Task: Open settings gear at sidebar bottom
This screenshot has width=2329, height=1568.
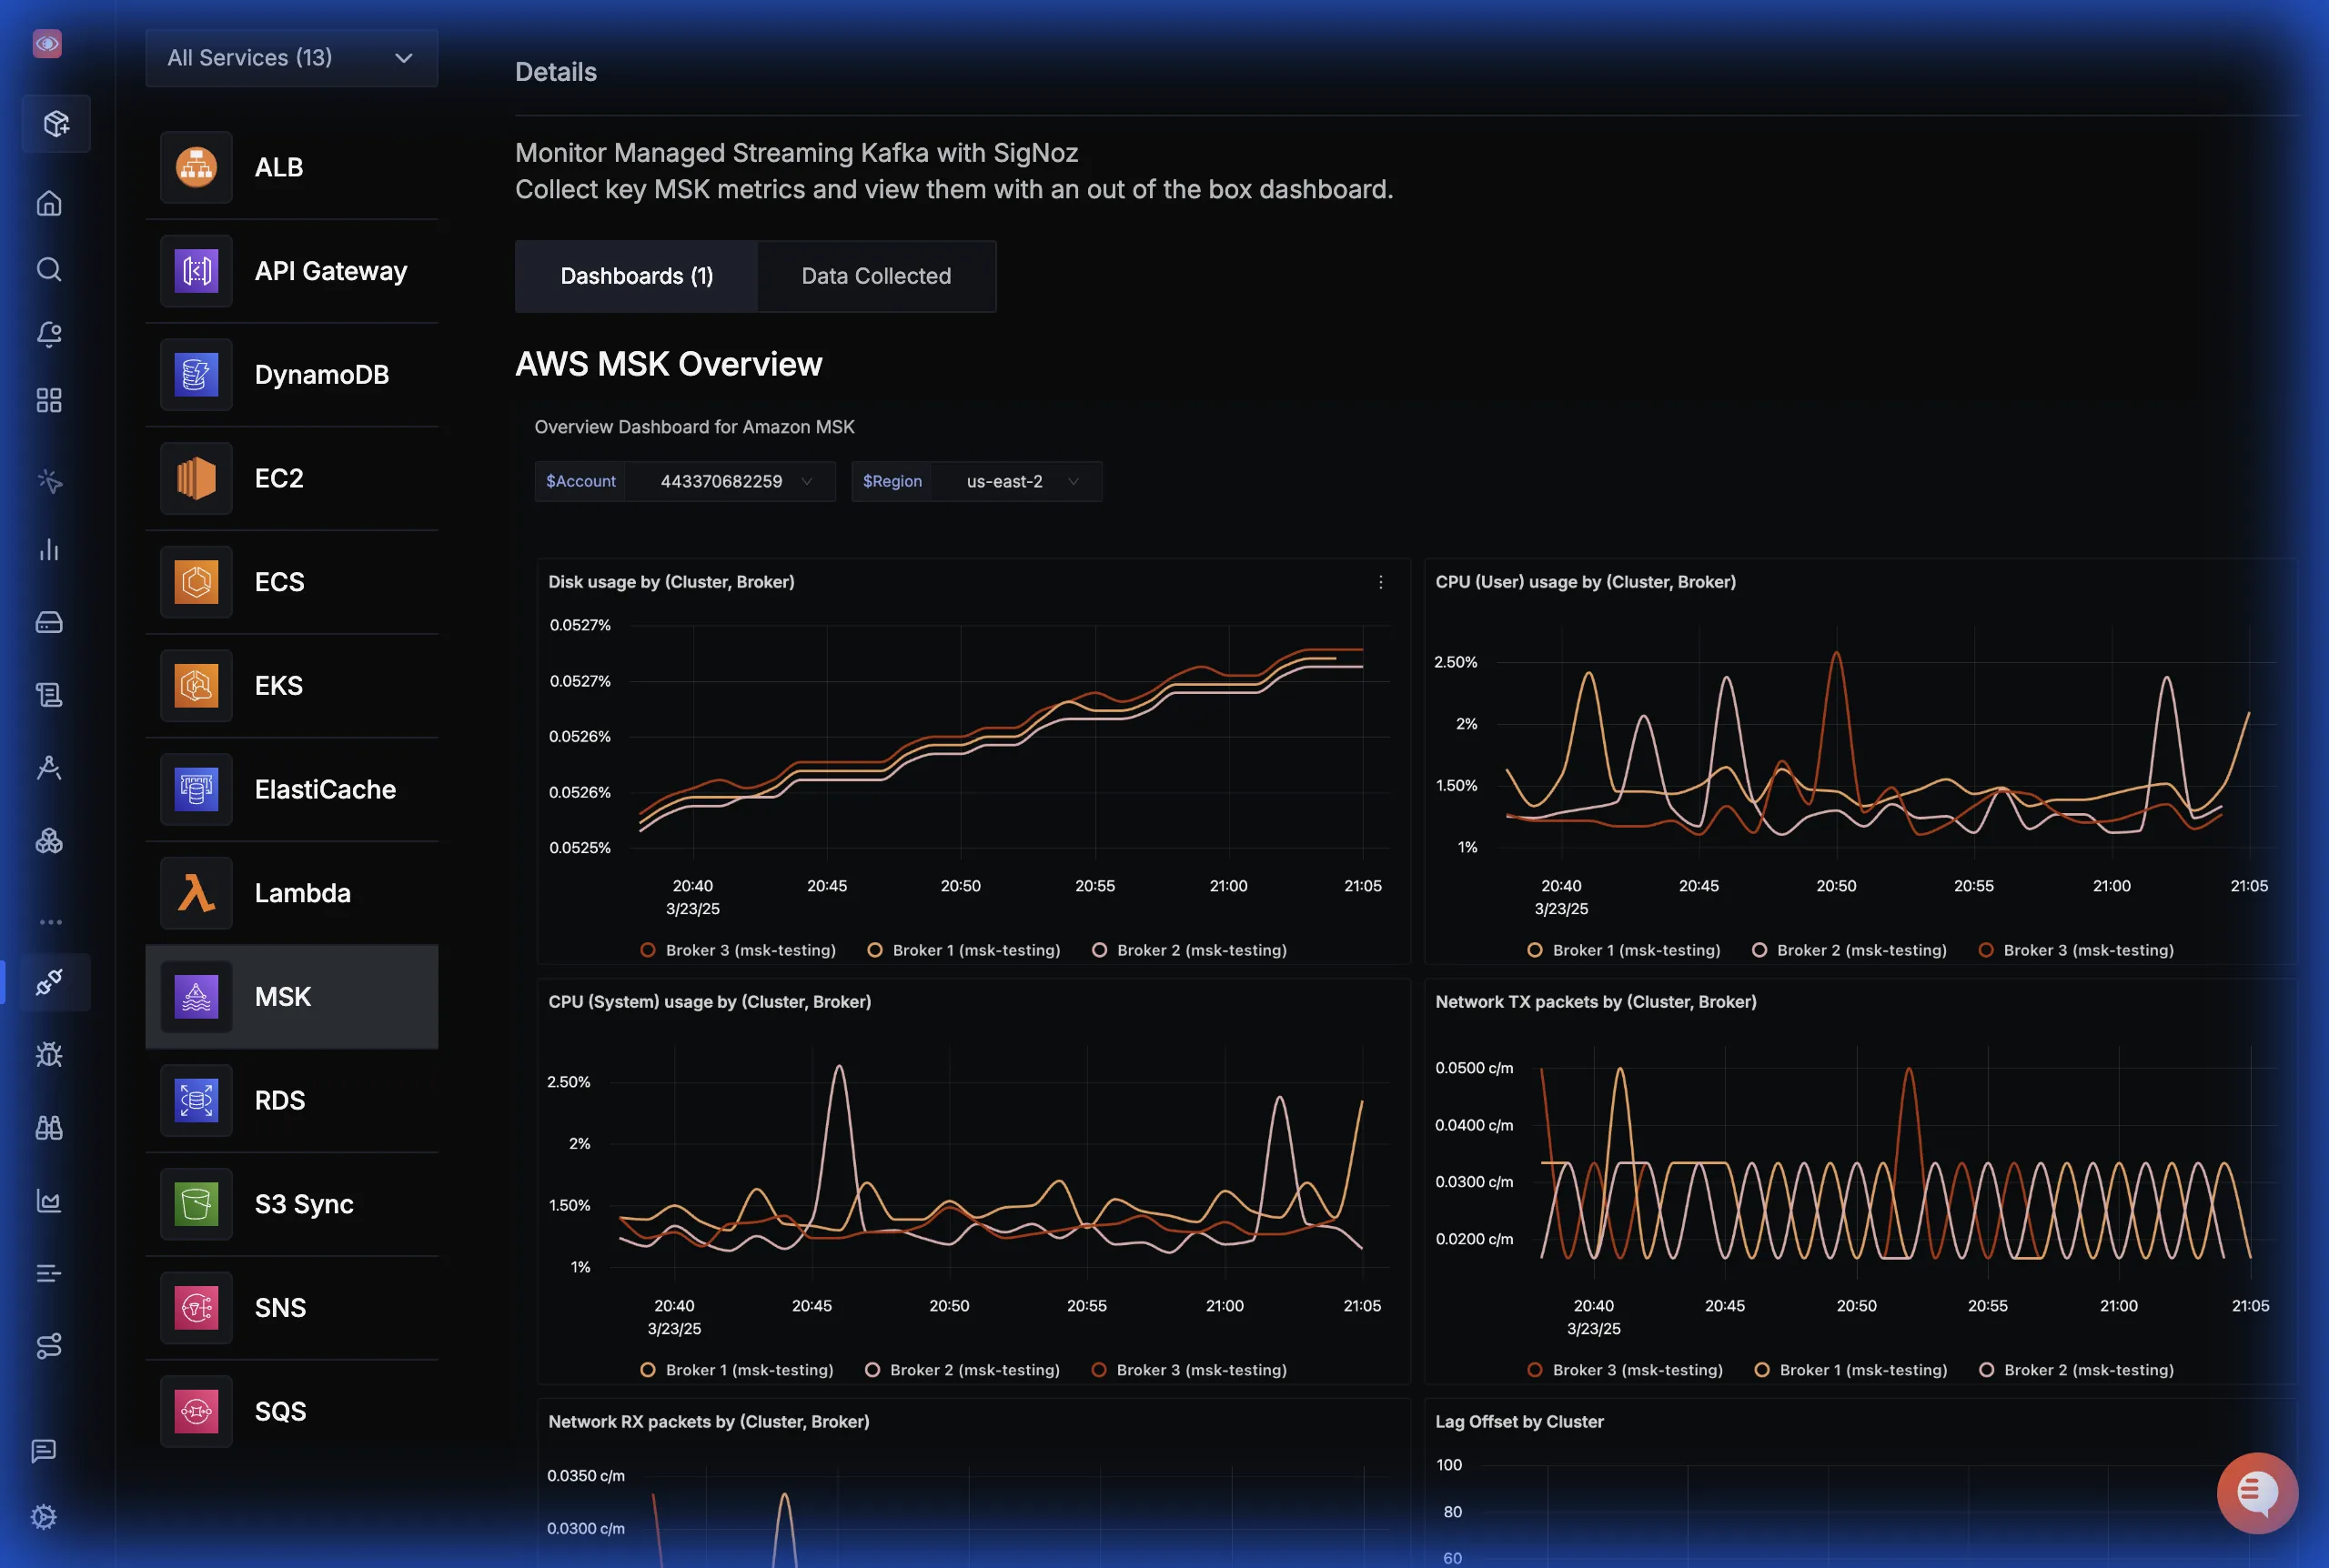Action: pyautogui.click(x=44, y=1517)
